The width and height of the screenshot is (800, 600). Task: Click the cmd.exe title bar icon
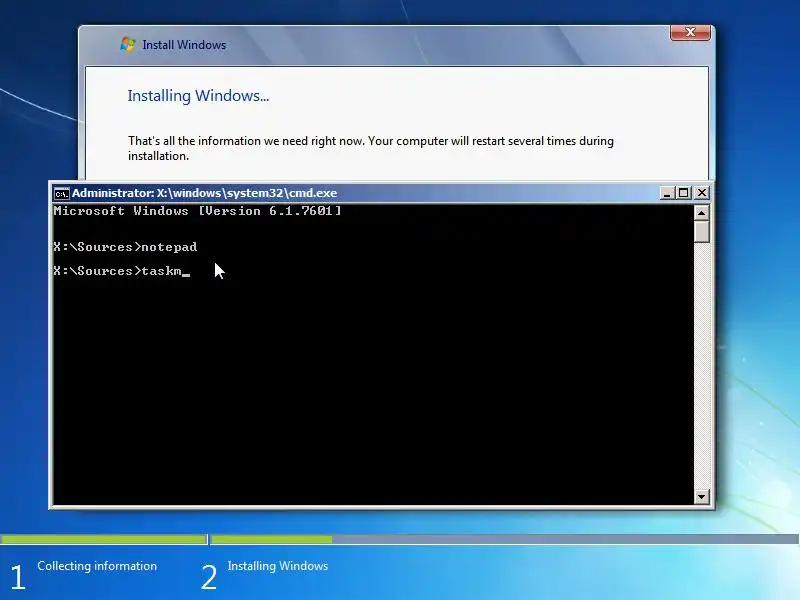[x=61, y=193]
